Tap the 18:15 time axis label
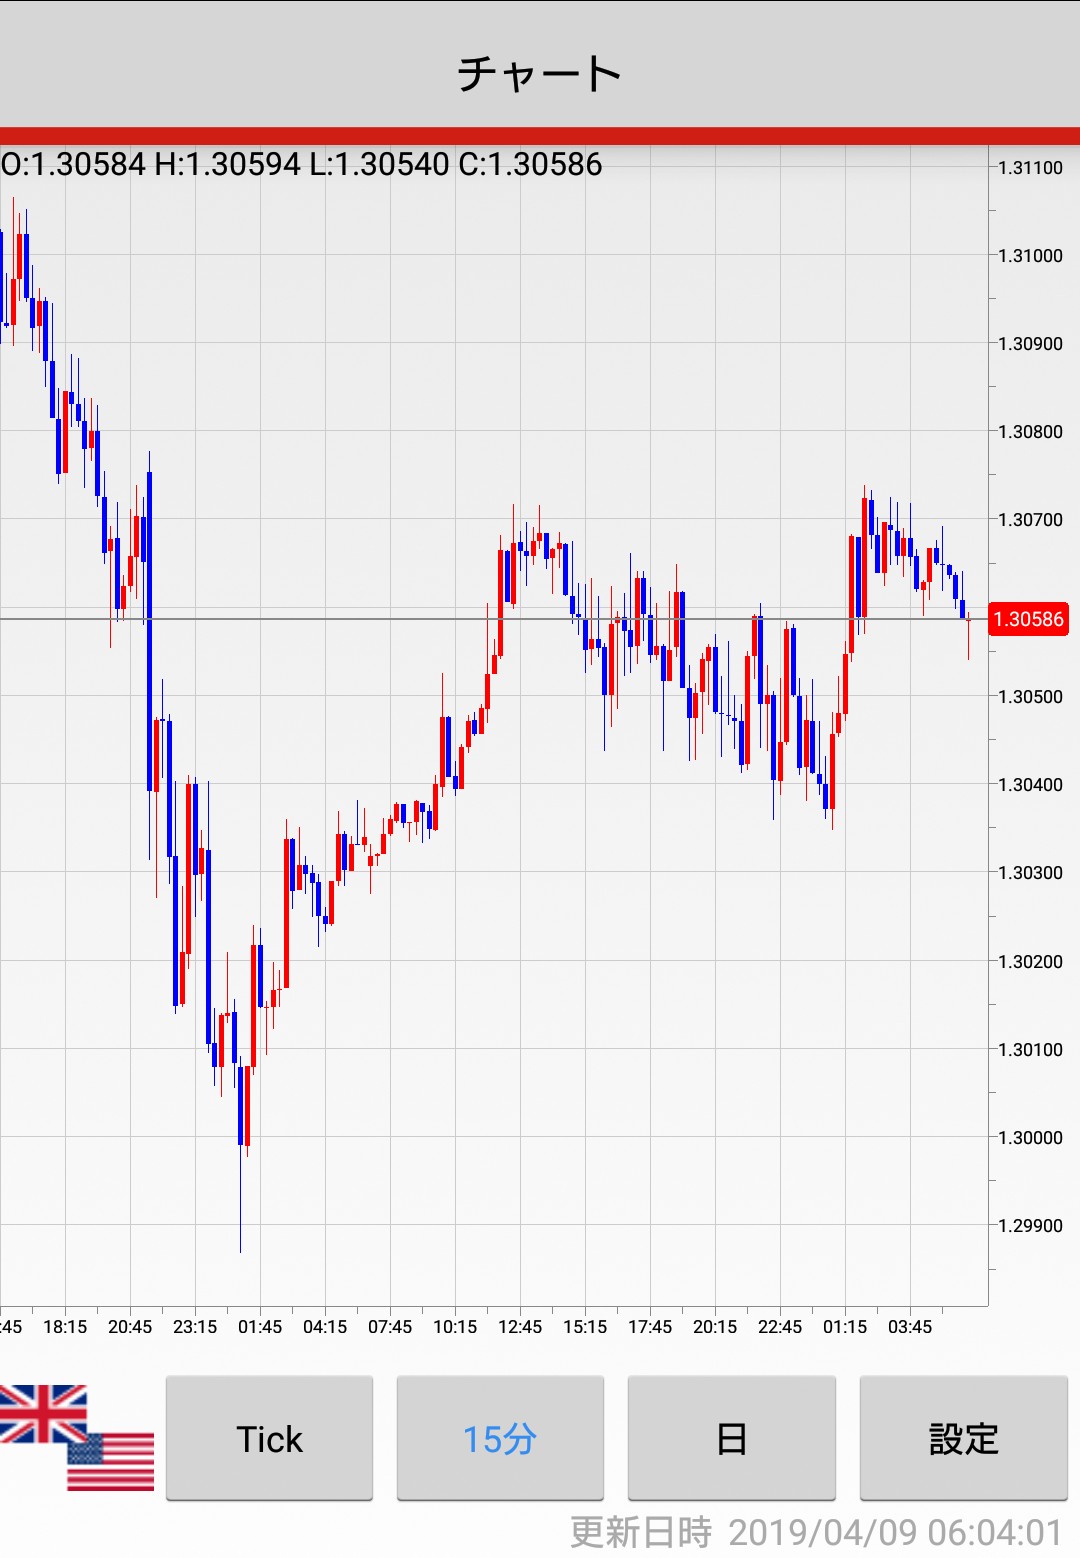This screenshot has width=1080, height=1558. (x=65, y=1327)
